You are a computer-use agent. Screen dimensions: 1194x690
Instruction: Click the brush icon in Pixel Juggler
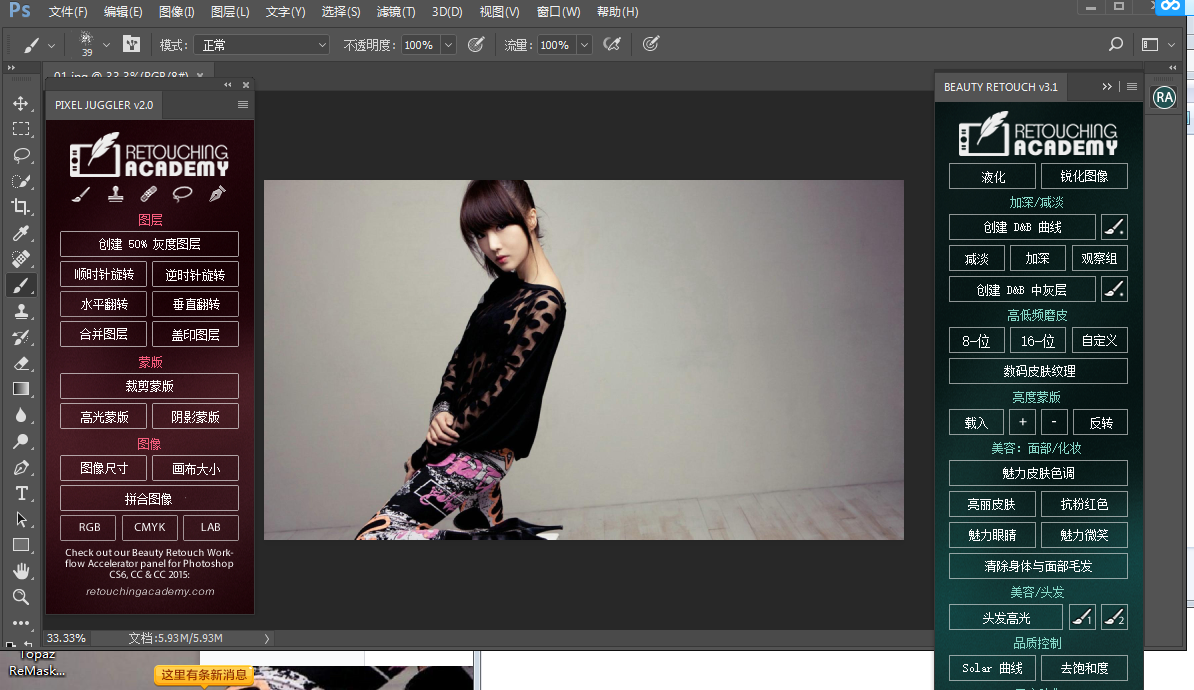(81, 195)
